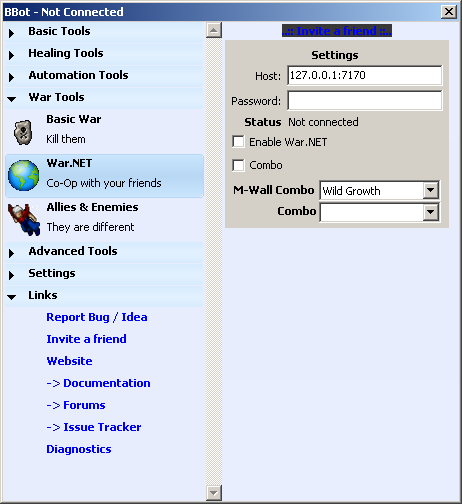Enable the War.NET checkbox

[x=238, y=141]
